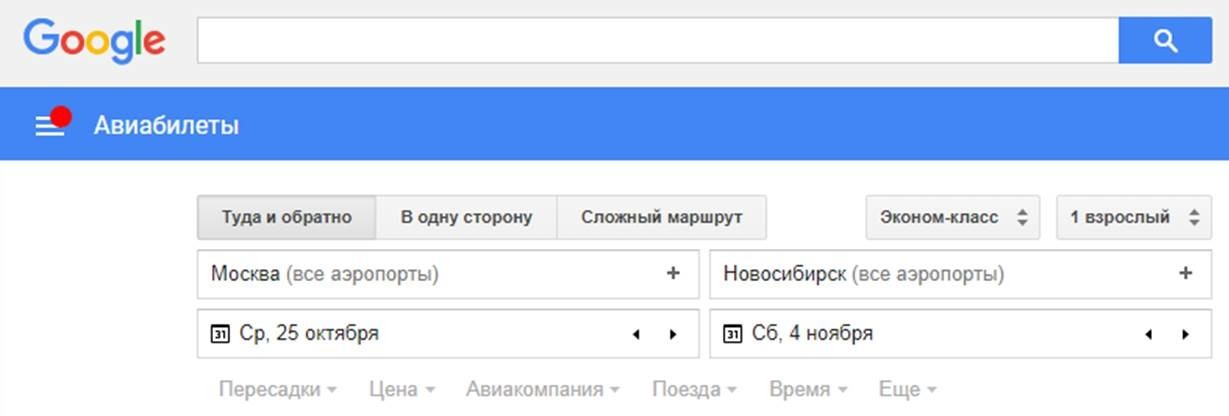Open the hamburger menu icon
Viewport: 1229px width, 416px height.
49,126
